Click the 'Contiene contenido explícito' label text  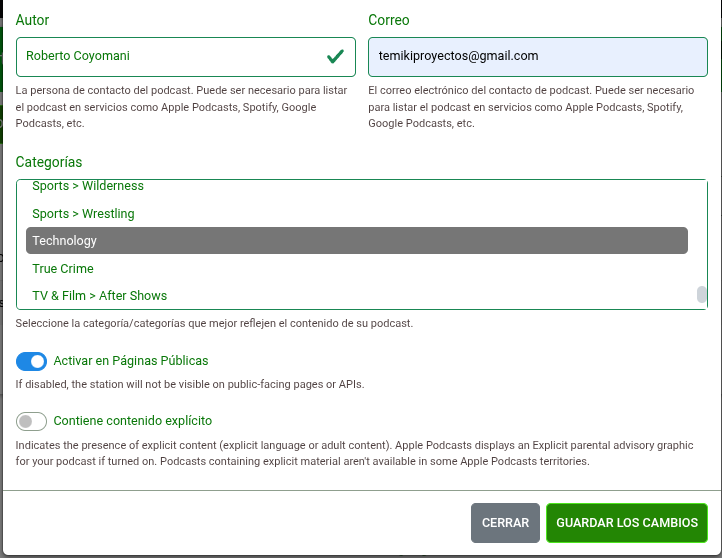coord(132,421)
